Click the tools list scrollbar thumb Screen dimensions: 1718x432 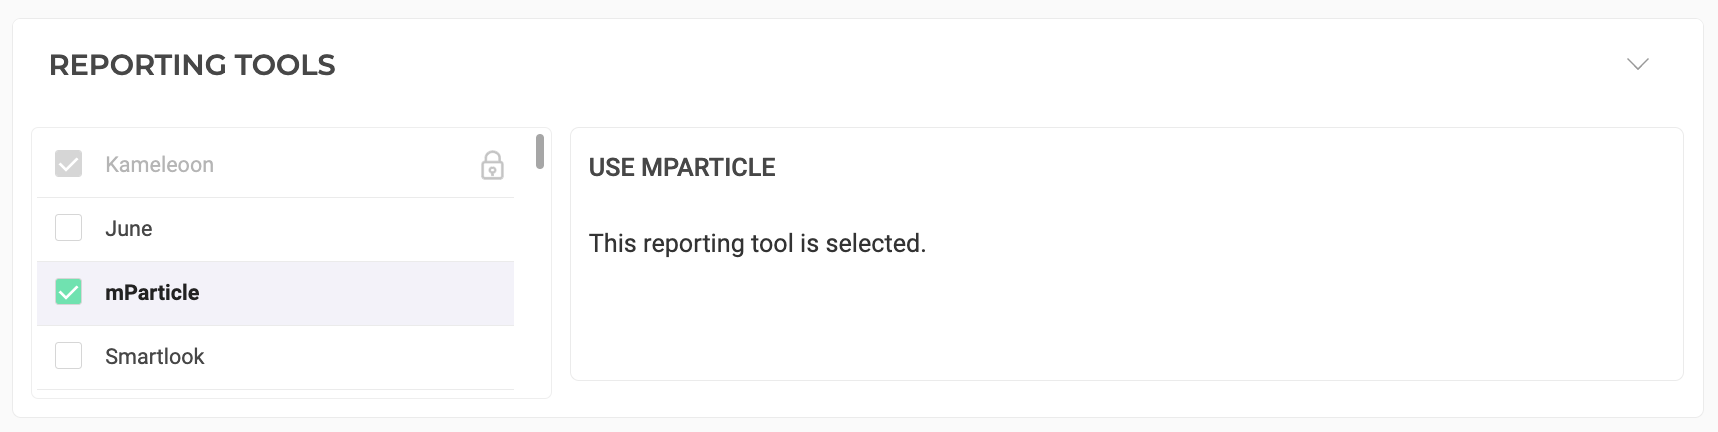540,151
